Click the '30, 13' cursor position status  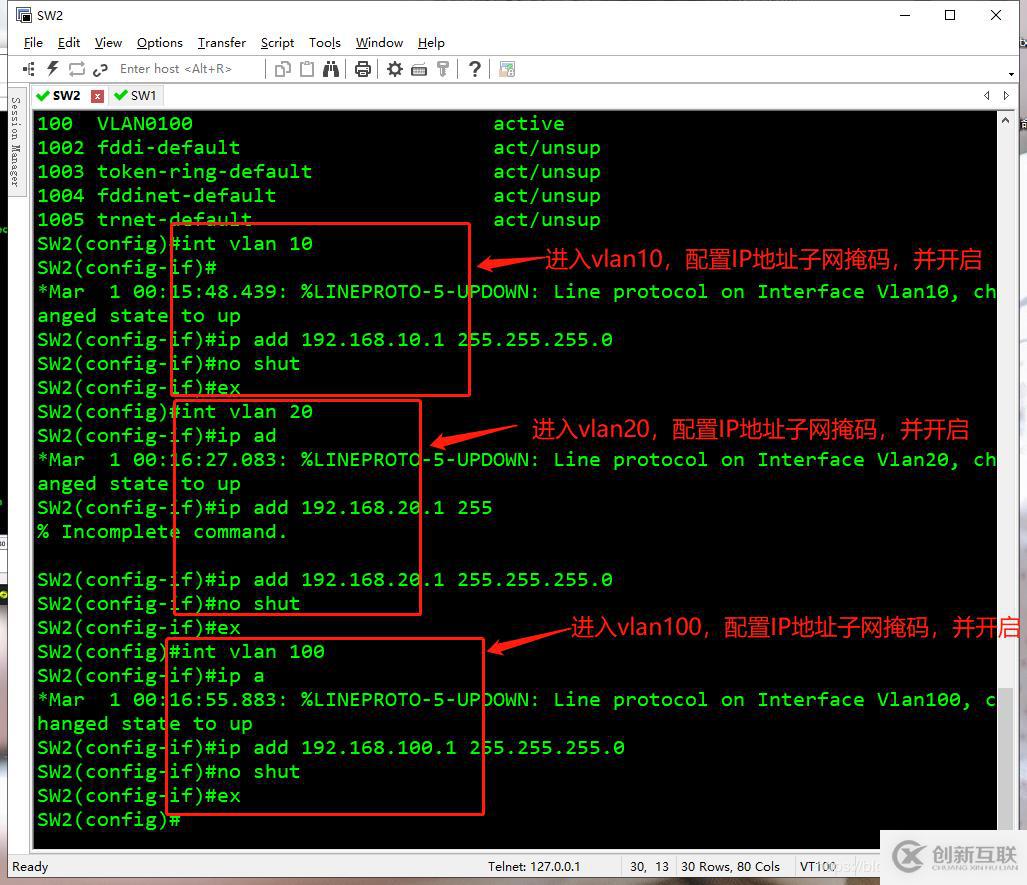(x=649, y=866)
